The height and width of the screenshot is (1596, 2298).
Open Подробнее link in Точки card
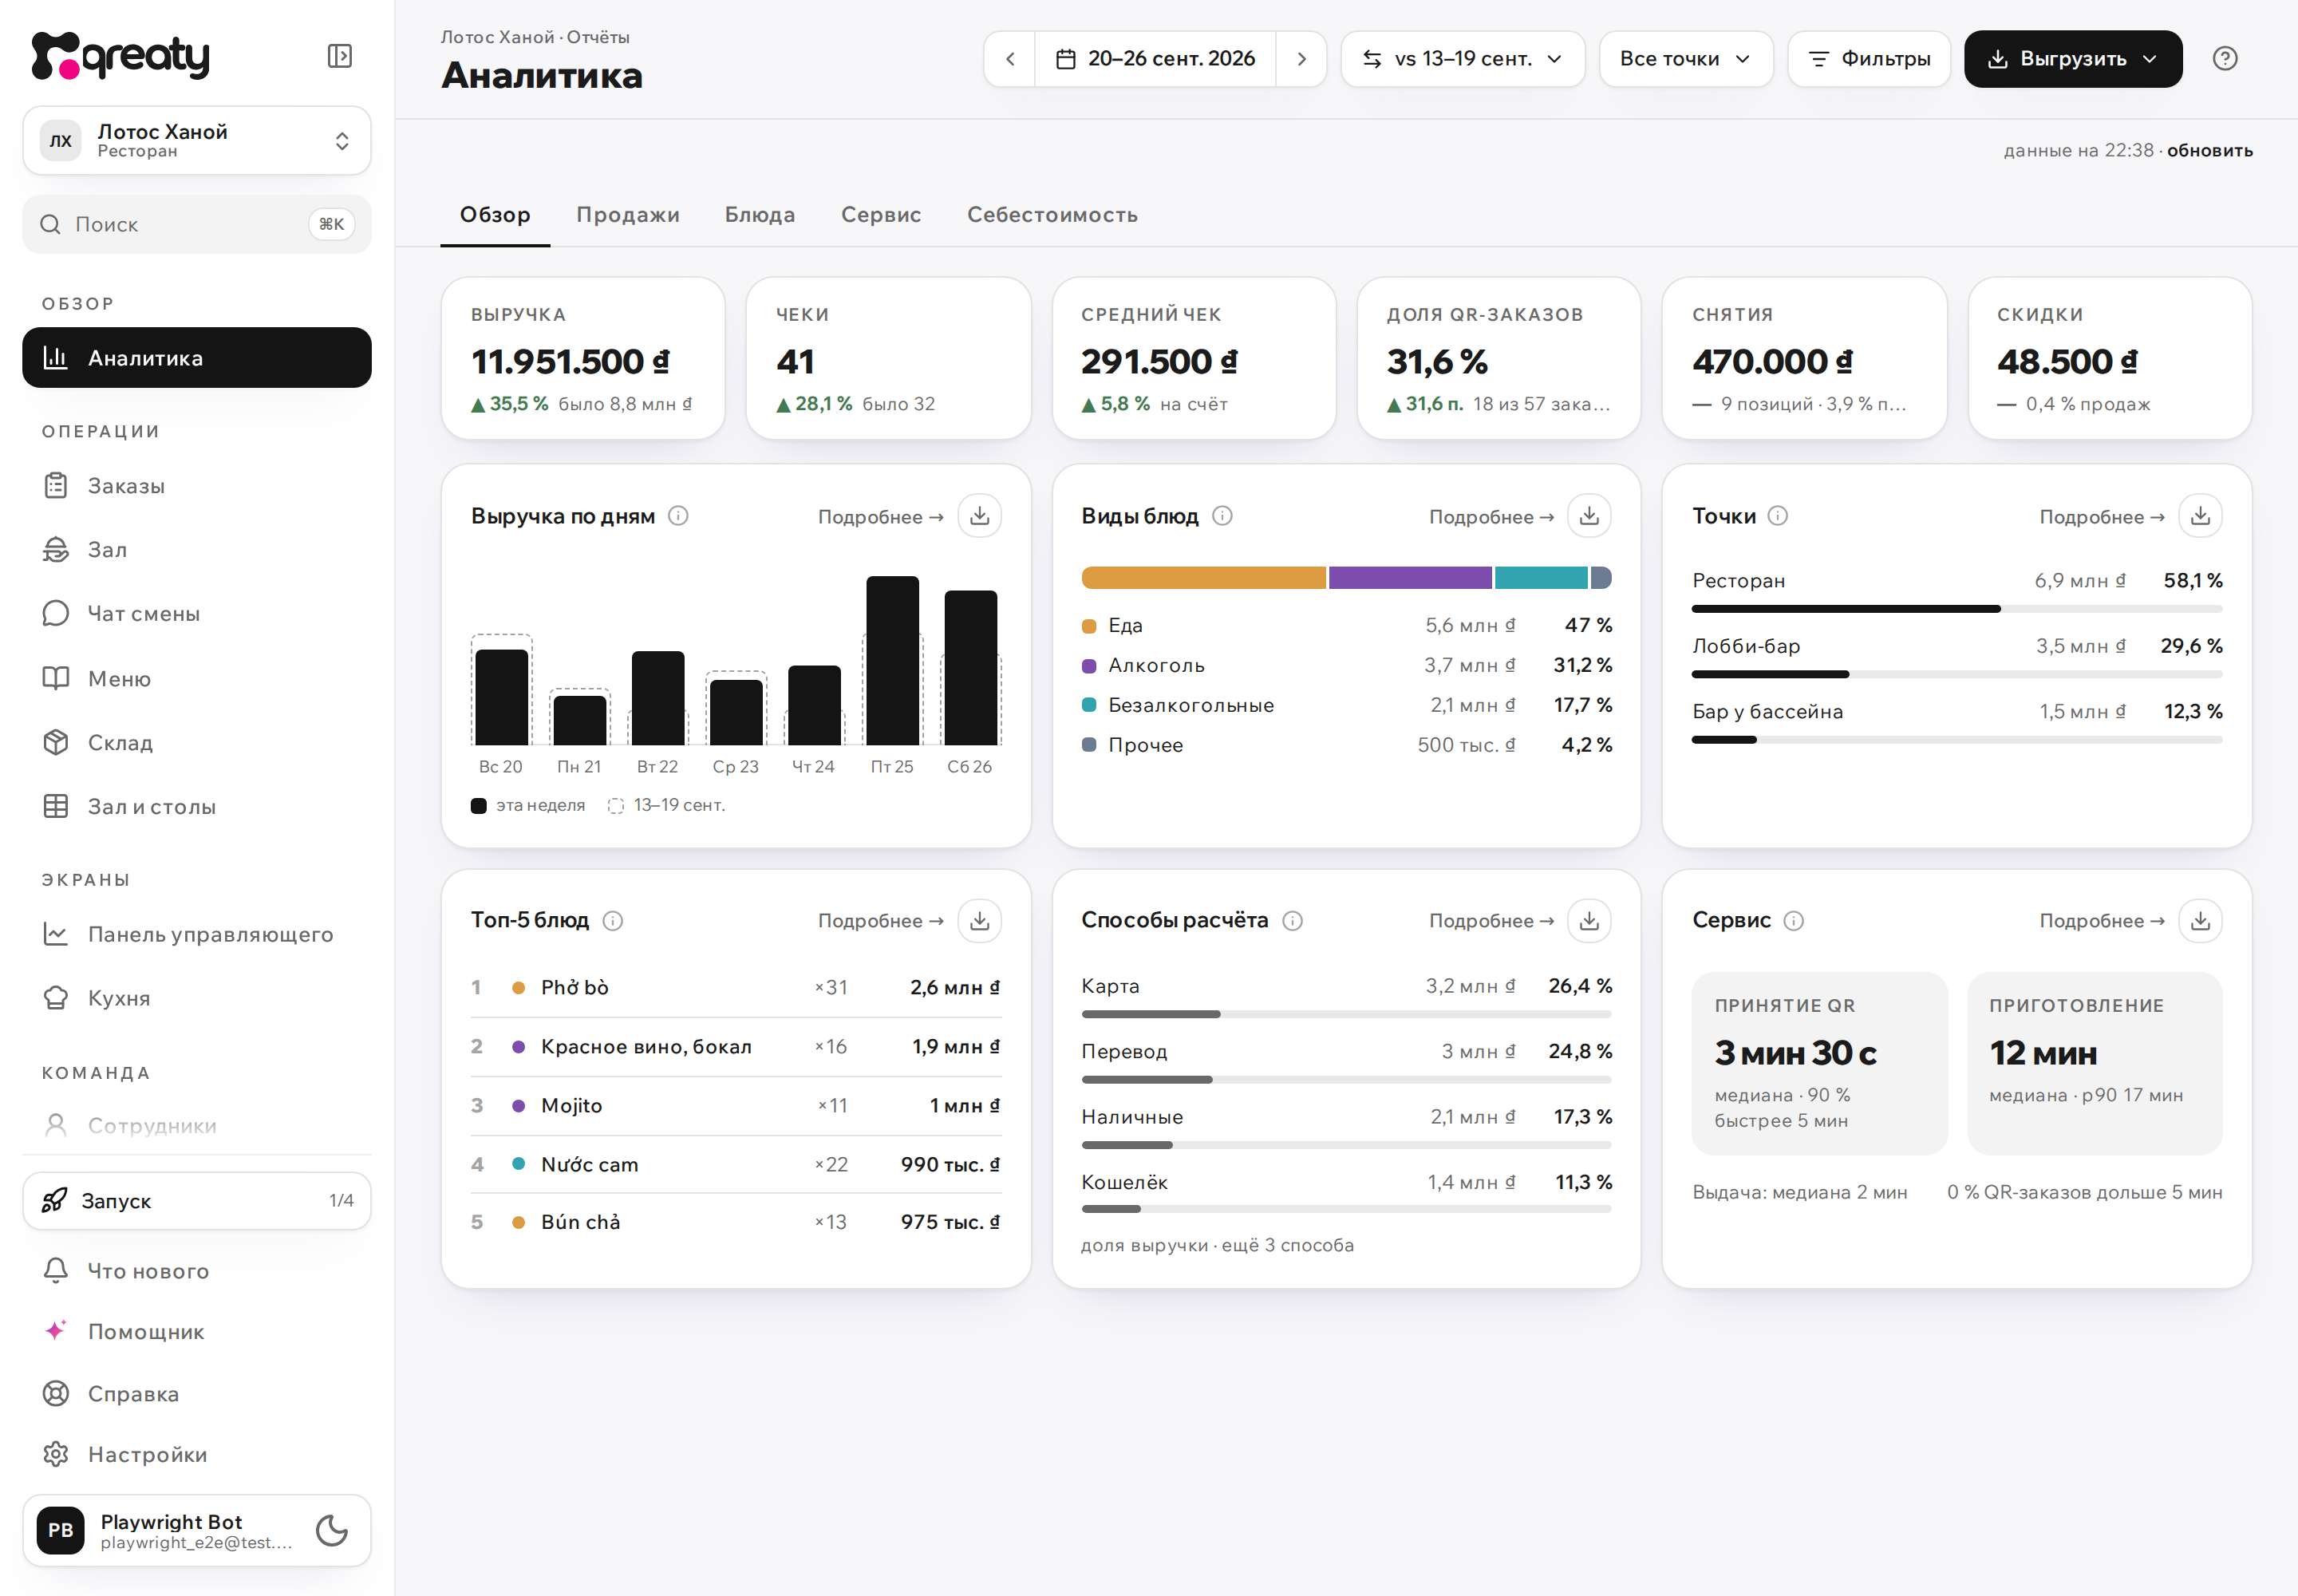(x=2102, y=517)
